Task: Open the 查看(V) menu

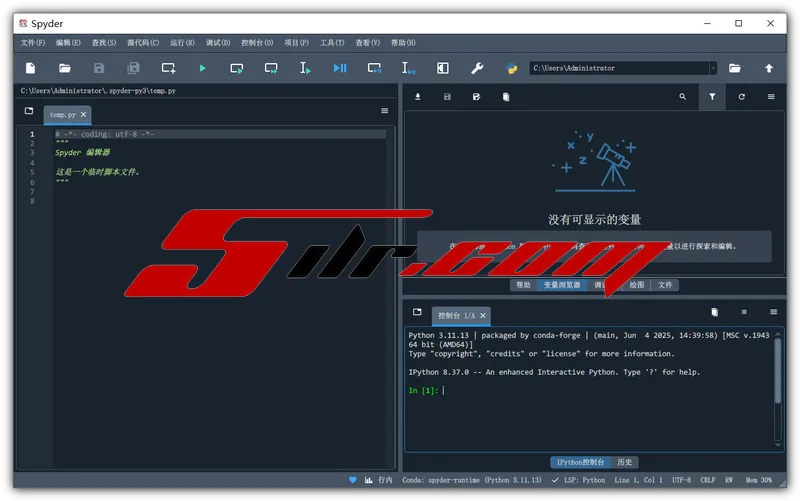Action: 367,43
